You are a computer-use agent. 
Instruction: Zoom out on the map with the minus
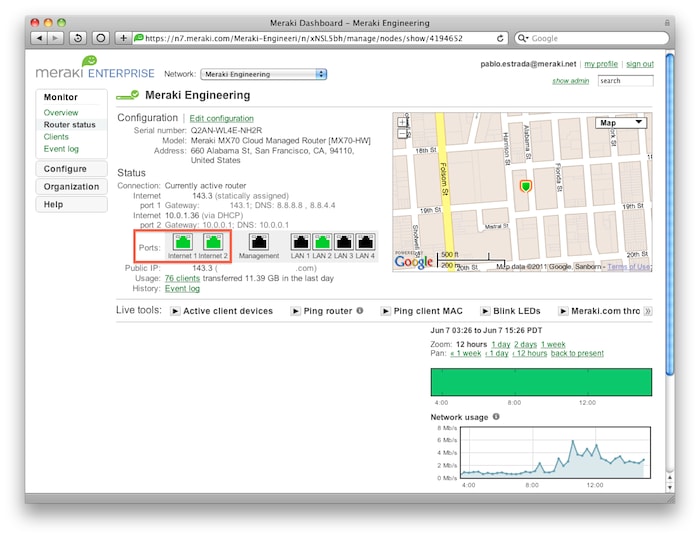pos(402,133)
